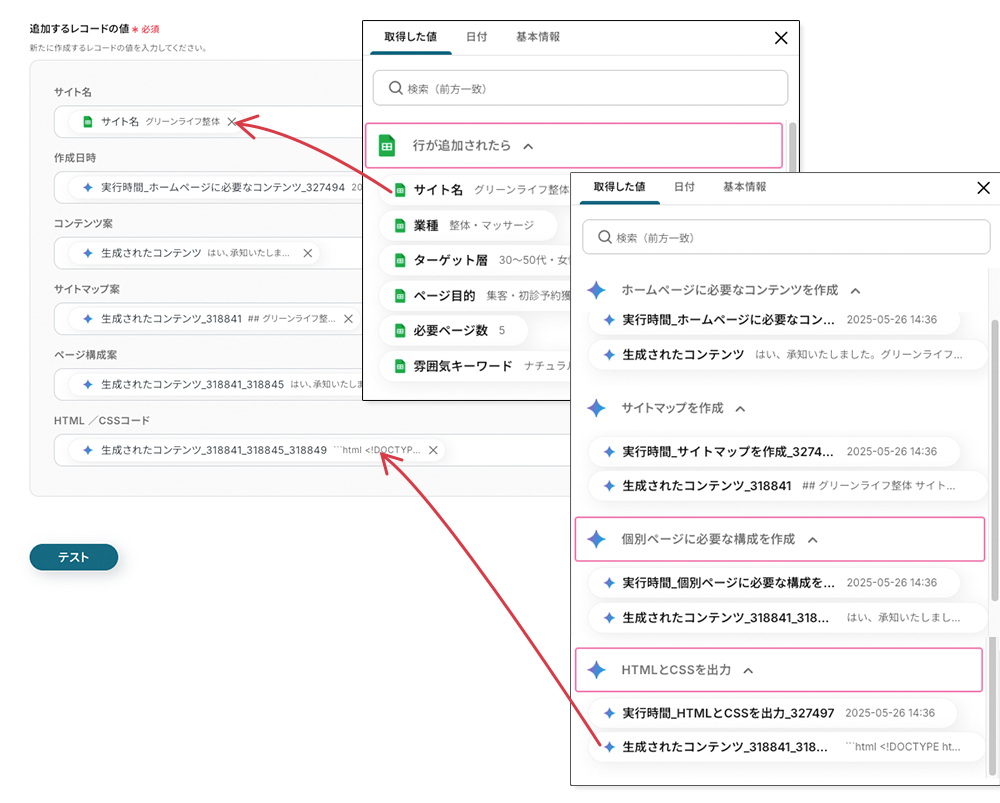
Task: Click sheet icon next to 必要ページ数
Action: tap(400, 330)
